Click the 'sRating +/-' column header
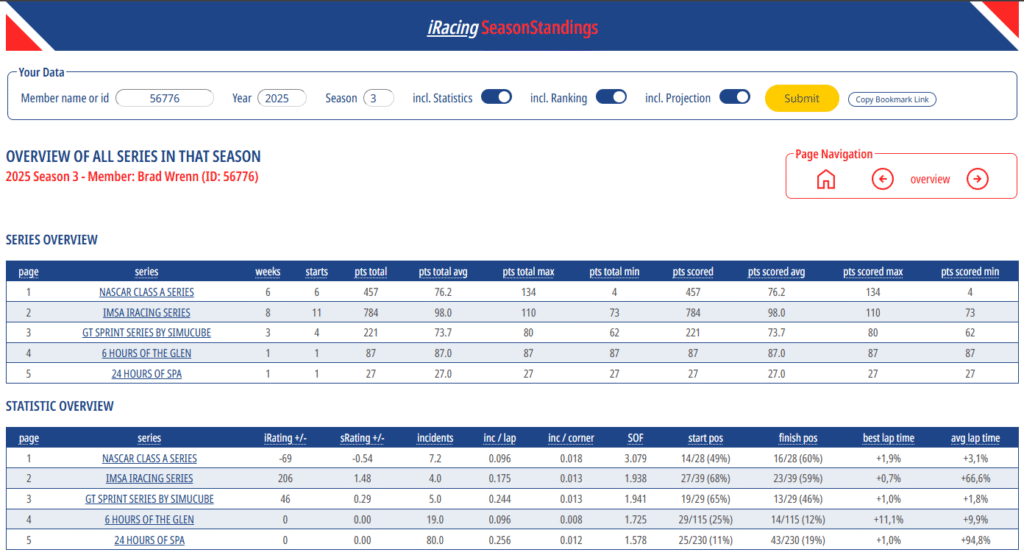 point(362,438)
